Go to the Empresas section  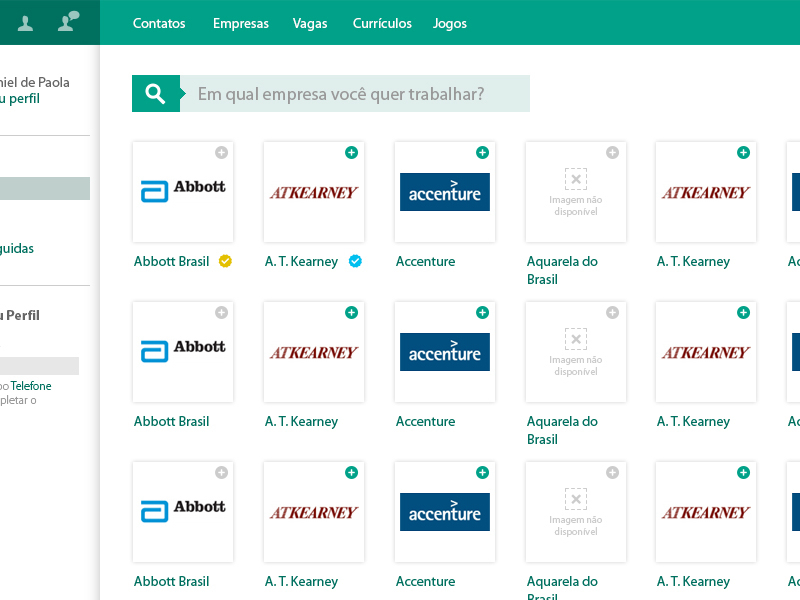[241, 23]
